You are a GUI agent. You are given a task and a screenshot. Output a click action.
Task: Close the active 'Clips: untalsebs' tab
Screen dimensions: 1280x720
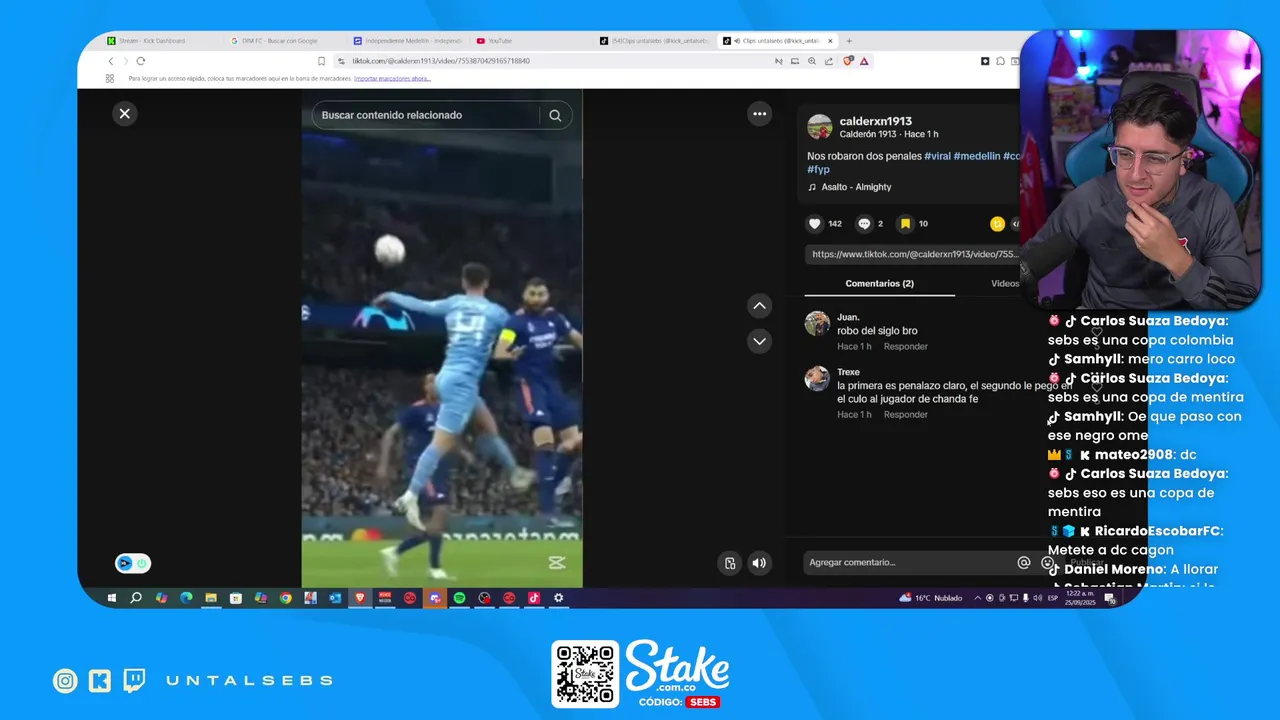coord(830,41)
